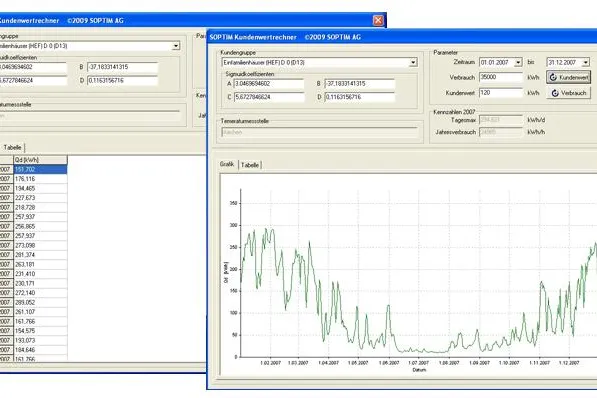Image resolution: width=597 pixels, height=398 pixels.
Task: Click the Temperaturmessstelle field in the front window
Action: 319,133
